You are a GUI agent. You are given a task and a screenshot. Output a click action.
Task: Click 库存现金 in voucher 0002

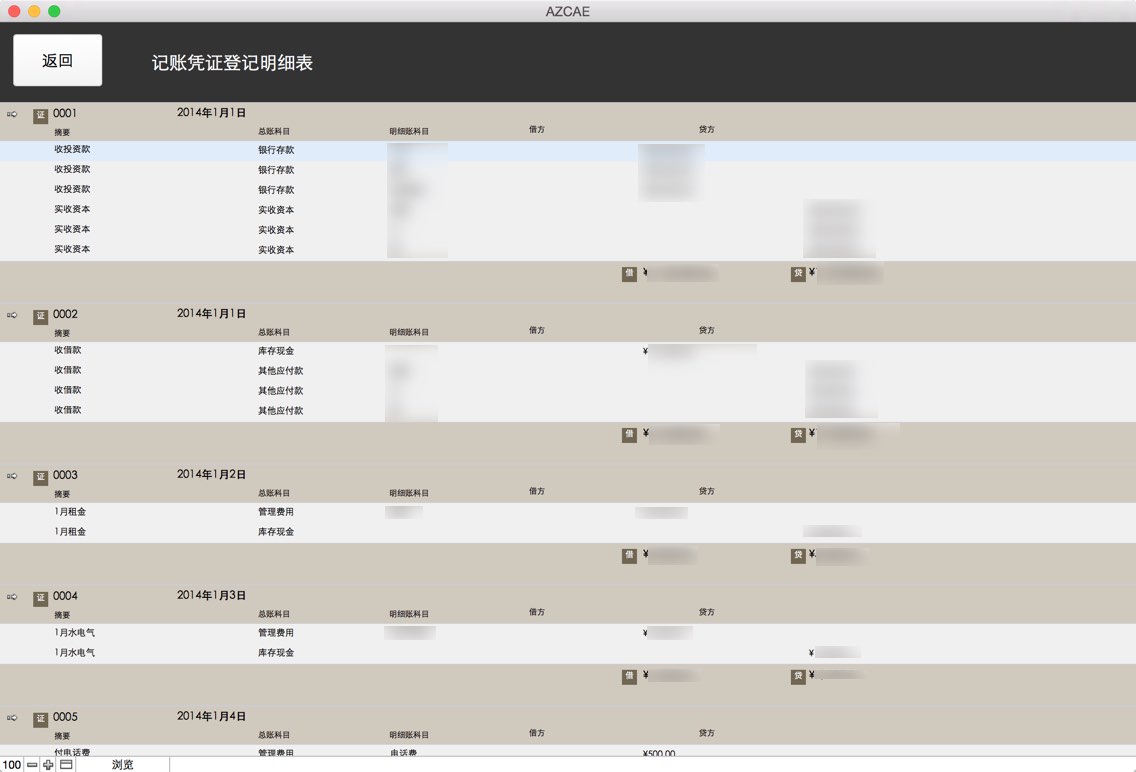point(276,351)
